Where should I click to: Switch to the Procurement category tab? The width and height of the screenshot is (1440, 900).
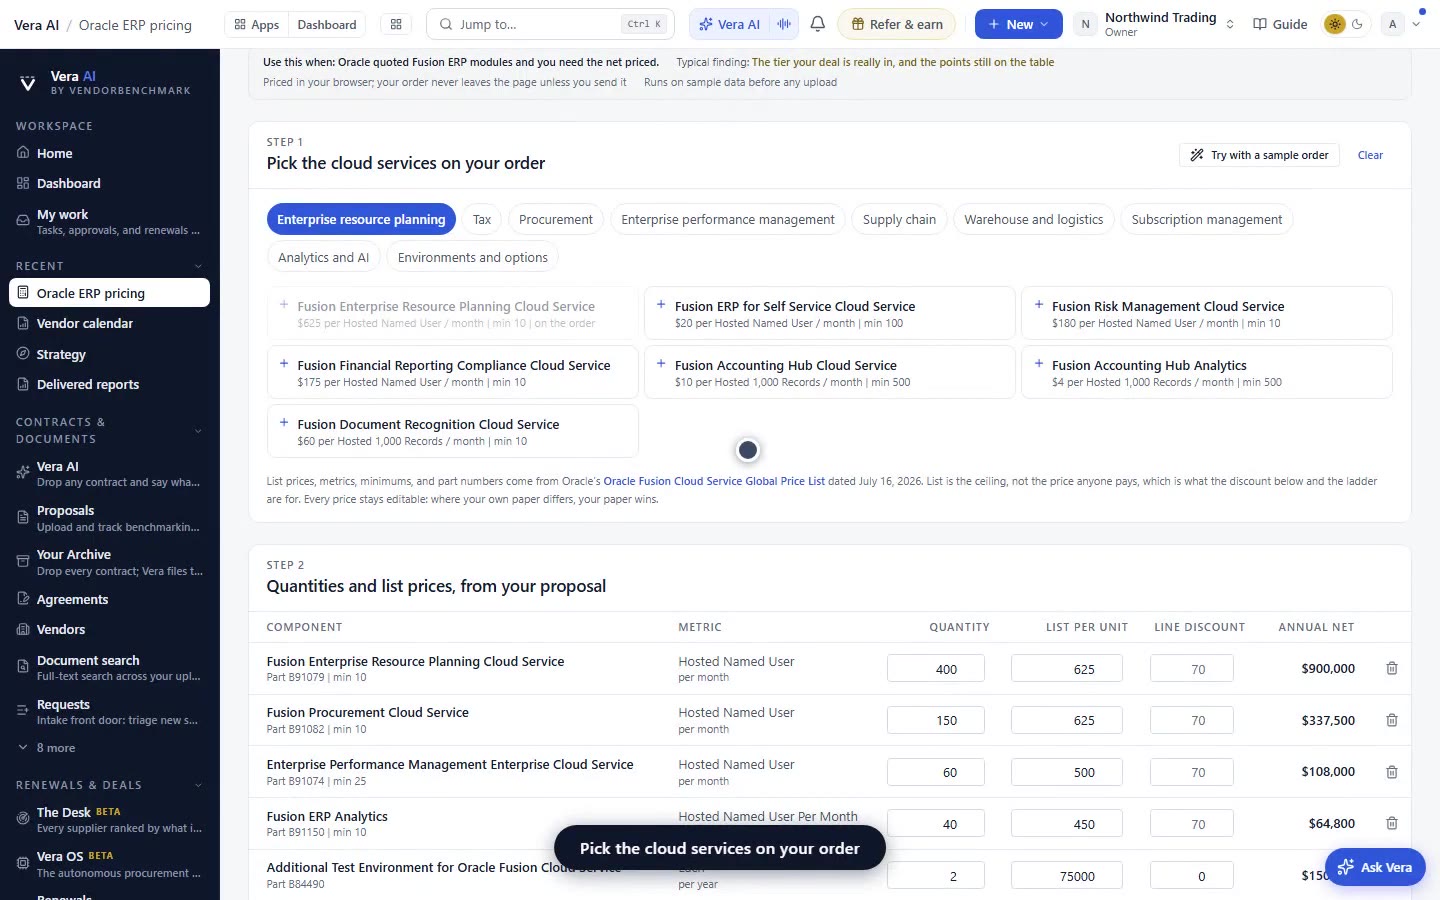pos(556,220)
